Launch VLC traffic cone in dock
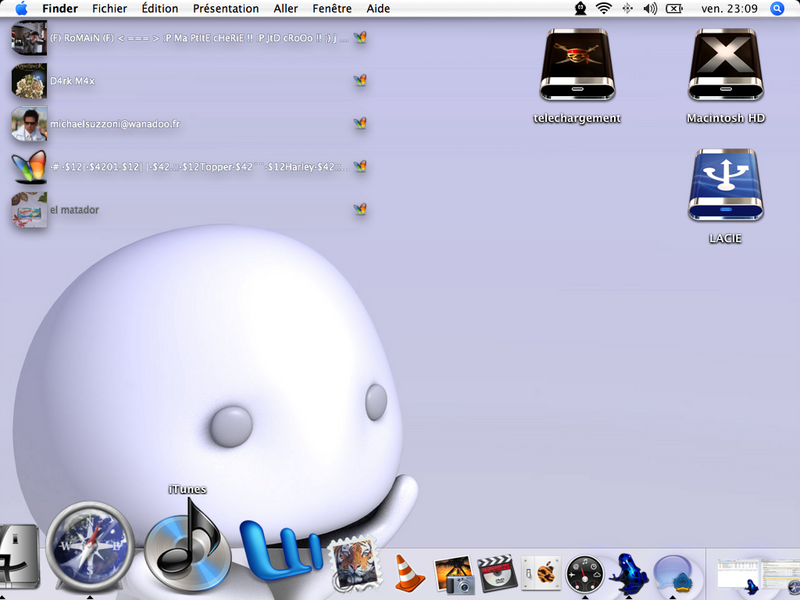This screenshot has width=800, height=600. coord(408,573)
